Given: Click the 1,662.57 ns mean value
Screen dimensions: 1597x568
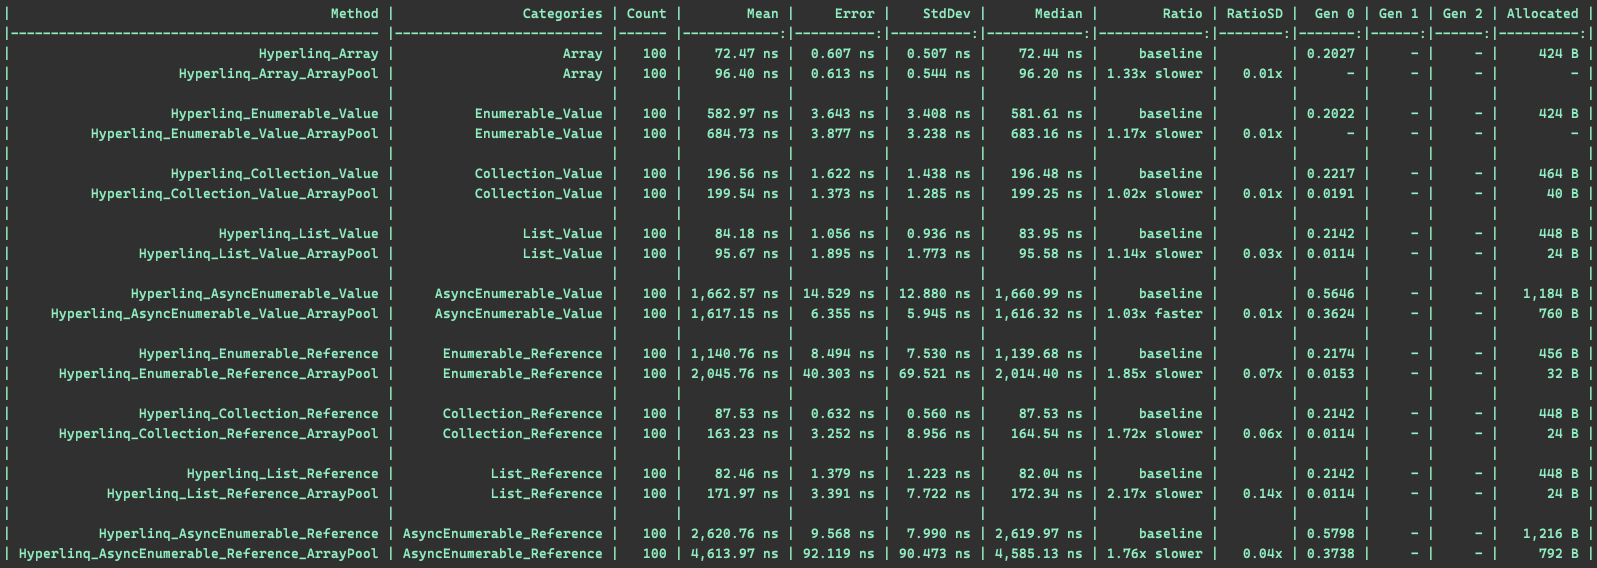Looking at the screenshot, I should coord(735,294).
